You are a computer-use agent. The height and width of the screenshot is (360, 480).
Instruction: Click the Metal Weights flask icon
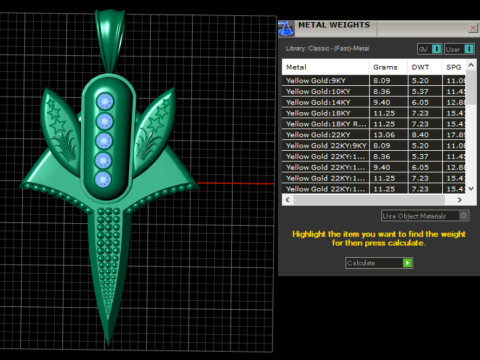pos(286,28)
